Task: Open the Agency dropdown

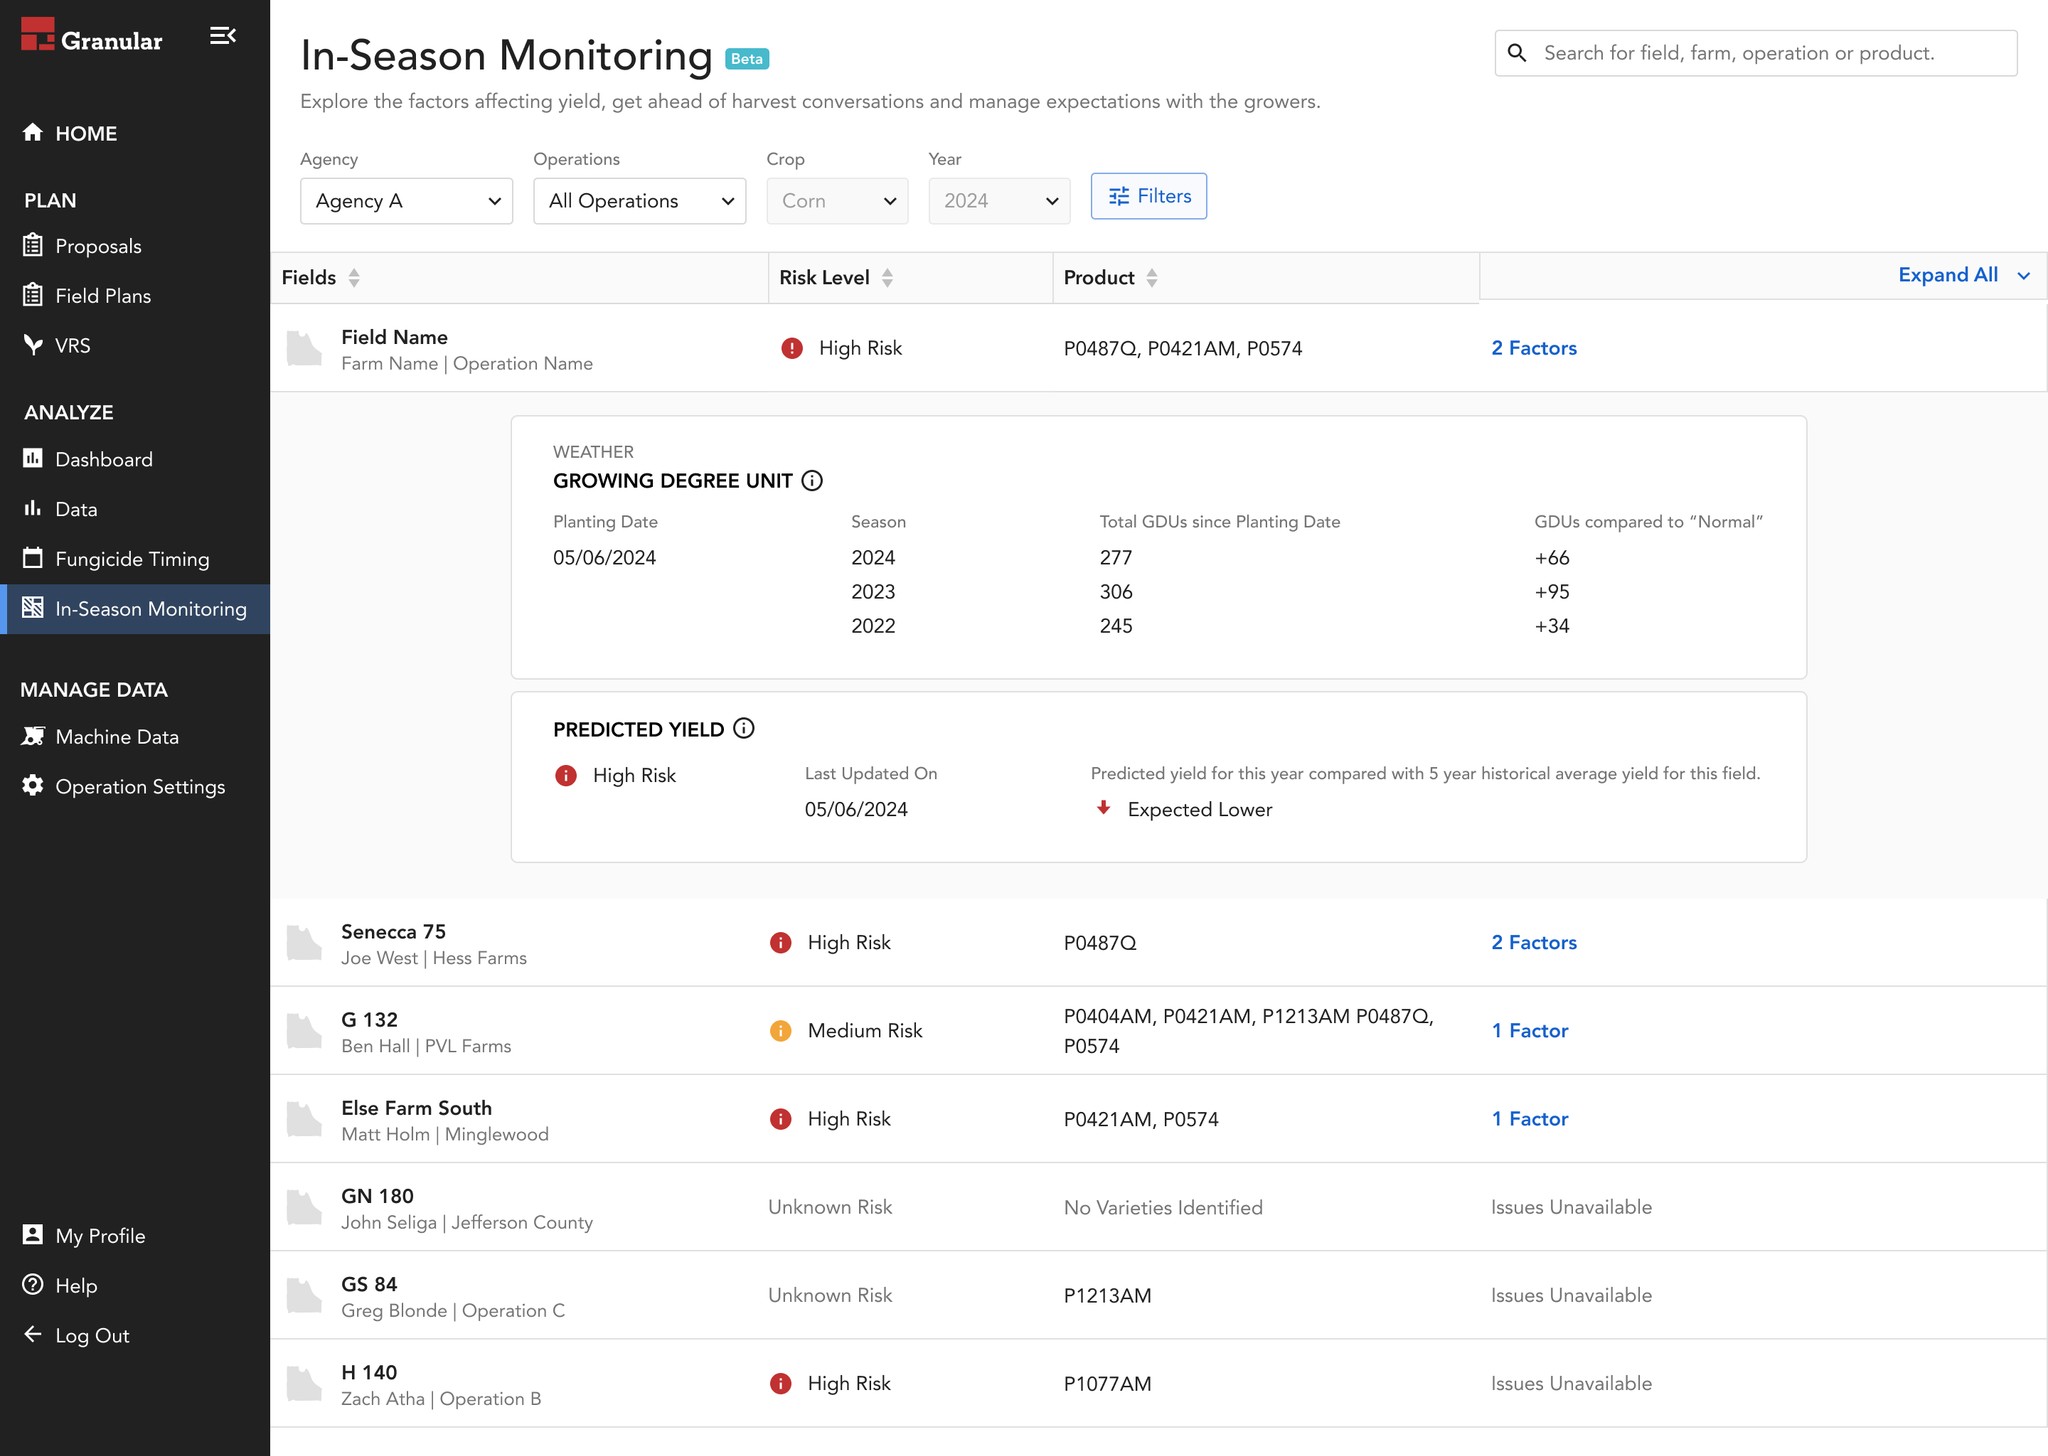Action: [x=406, y=201]
